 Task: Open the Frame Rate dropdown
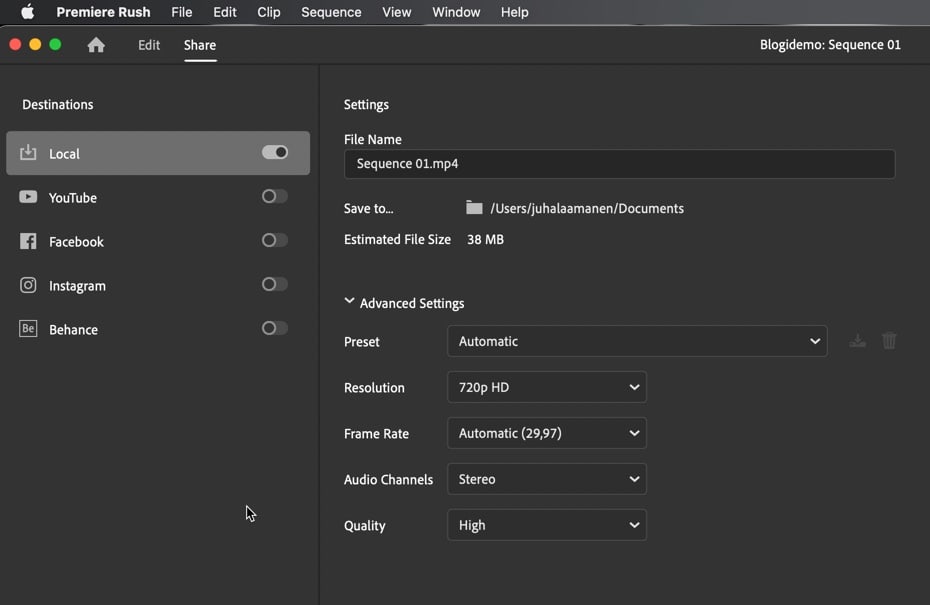point(546,434)
